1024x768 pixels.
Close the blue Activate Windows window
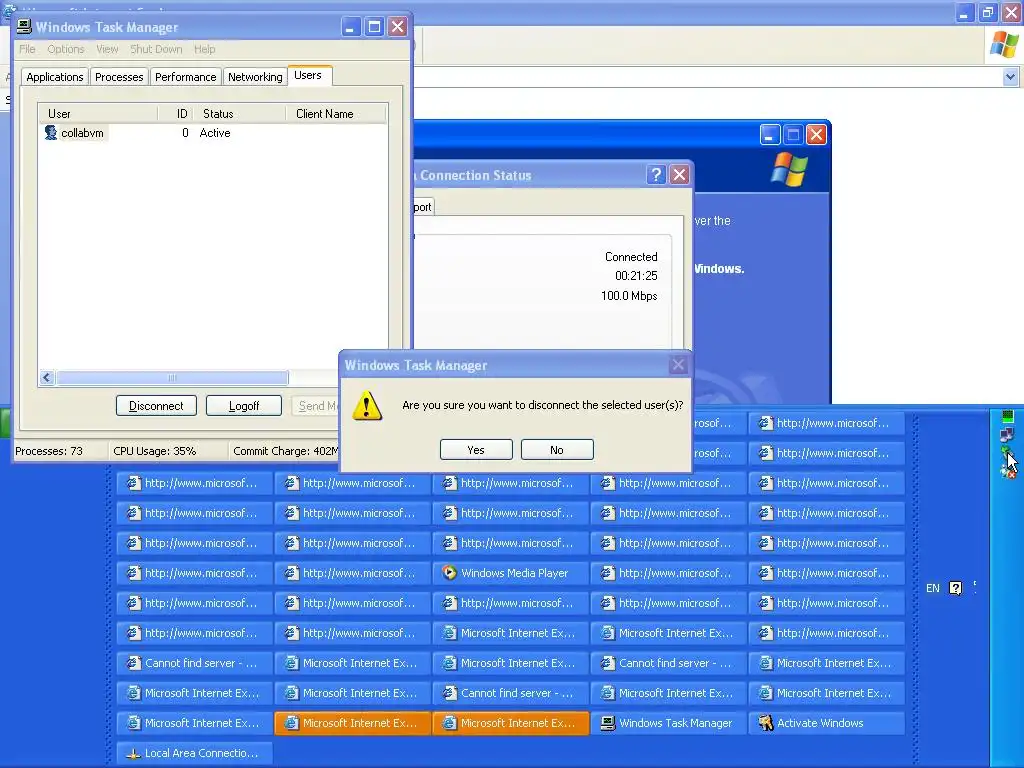click(816, 135)
